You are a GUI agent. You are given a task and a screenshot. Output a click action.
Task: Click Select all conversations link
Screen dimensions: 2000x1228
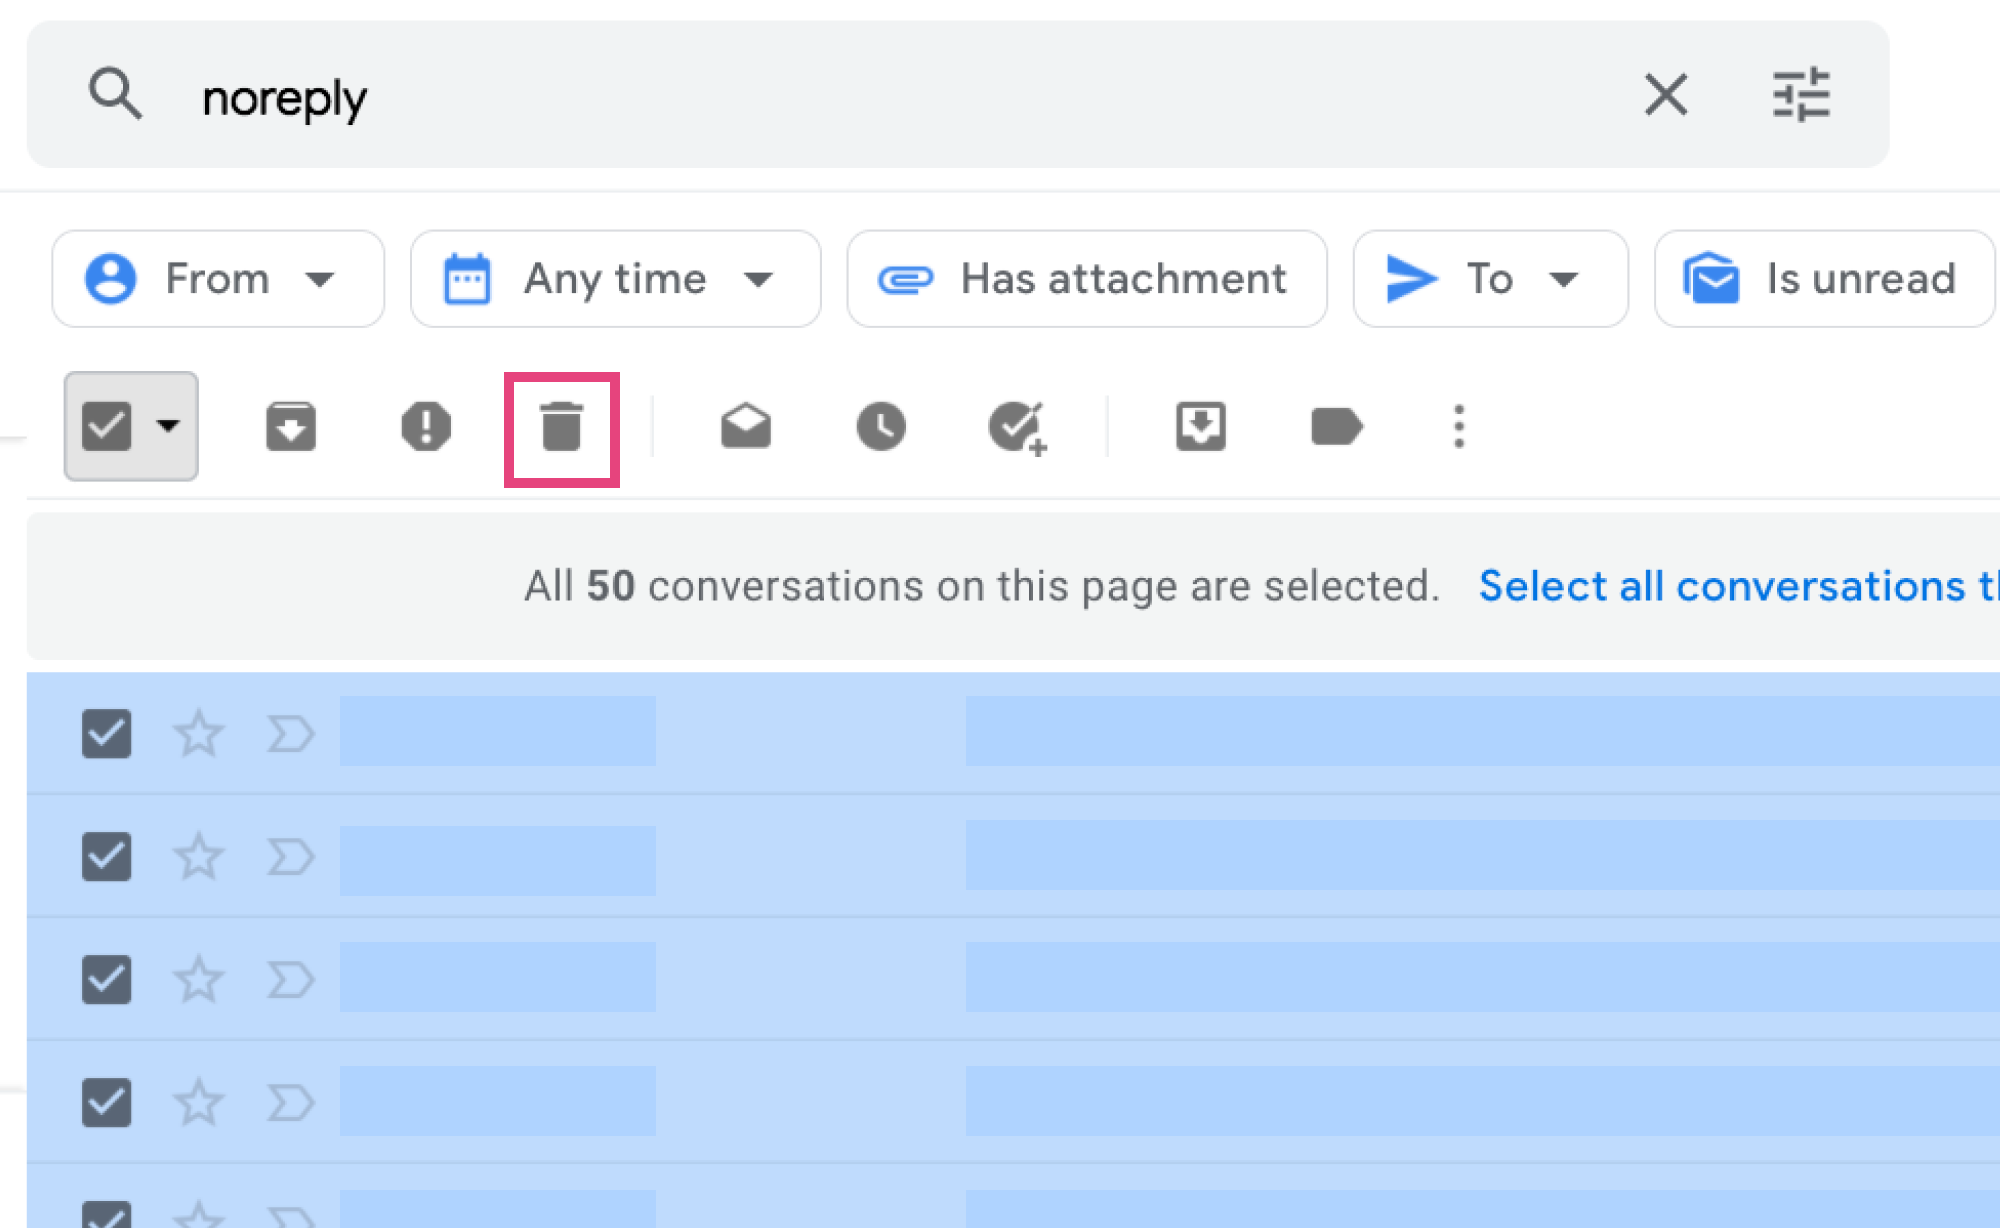1739,586
